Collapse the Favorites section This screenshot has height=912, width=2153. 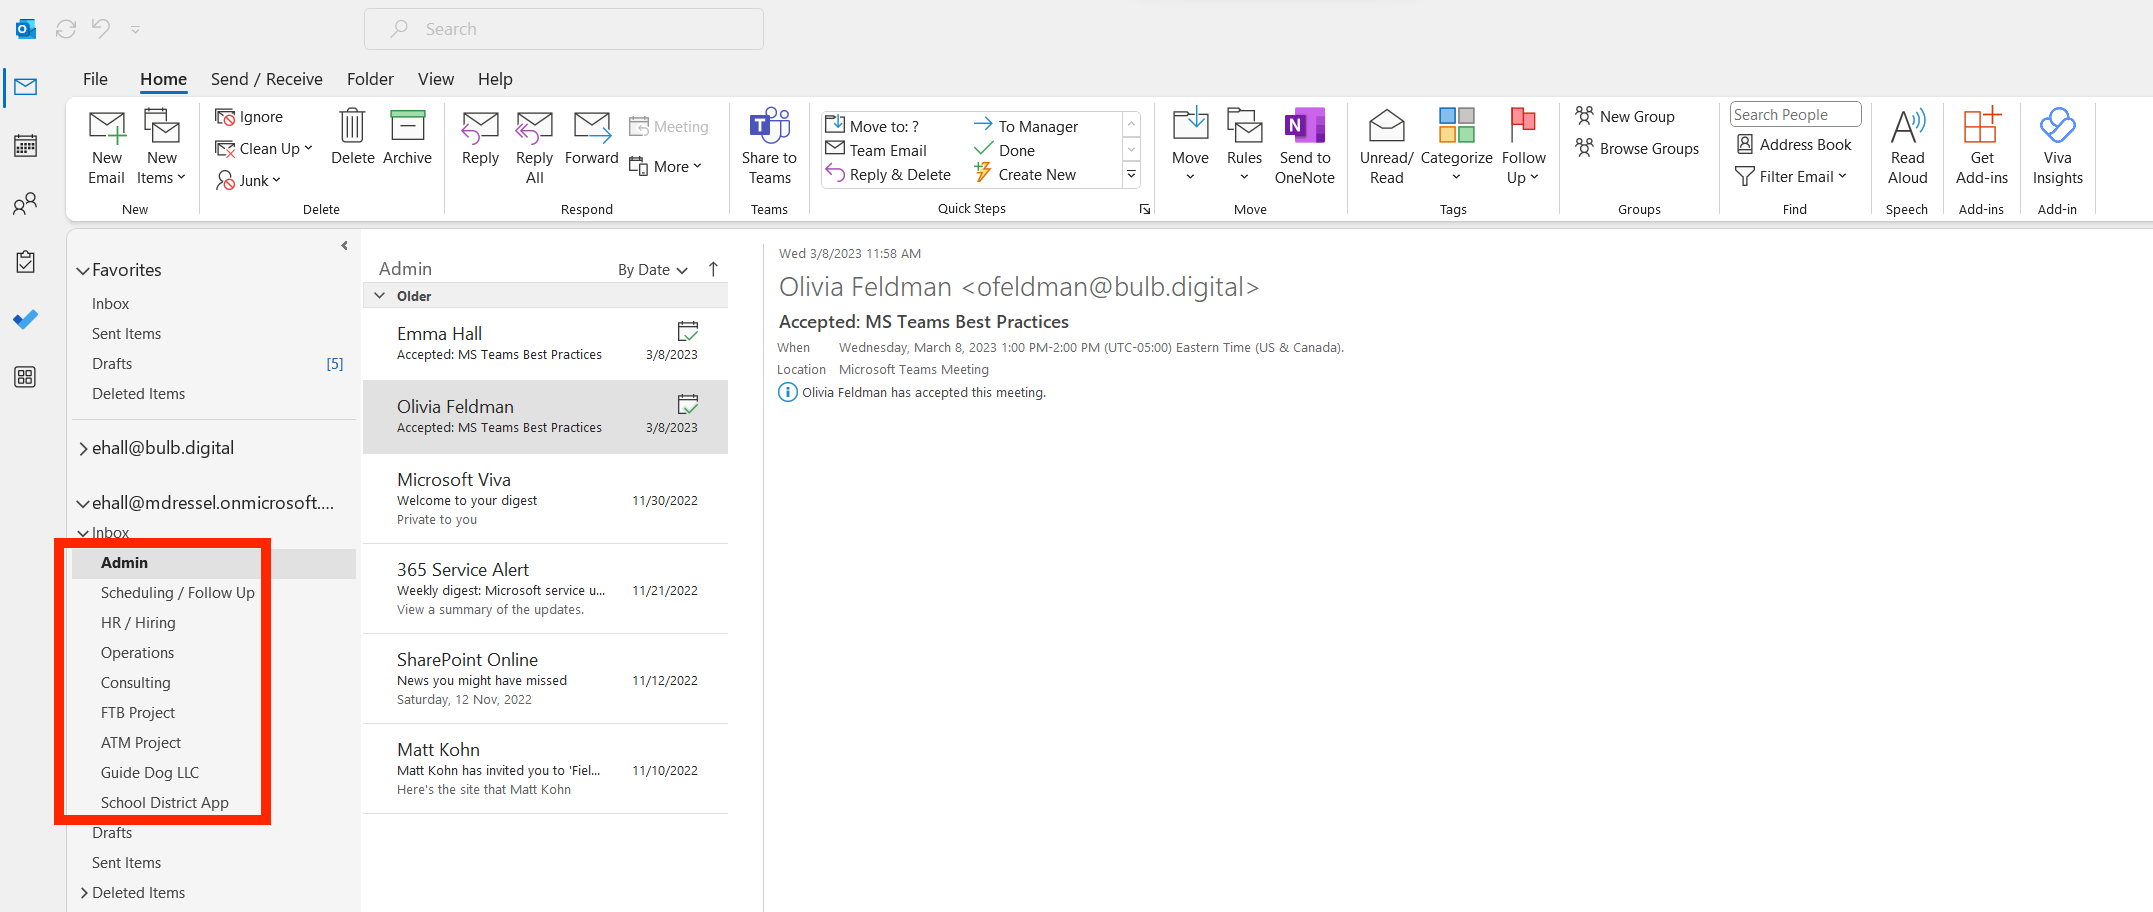click(82, 269)
